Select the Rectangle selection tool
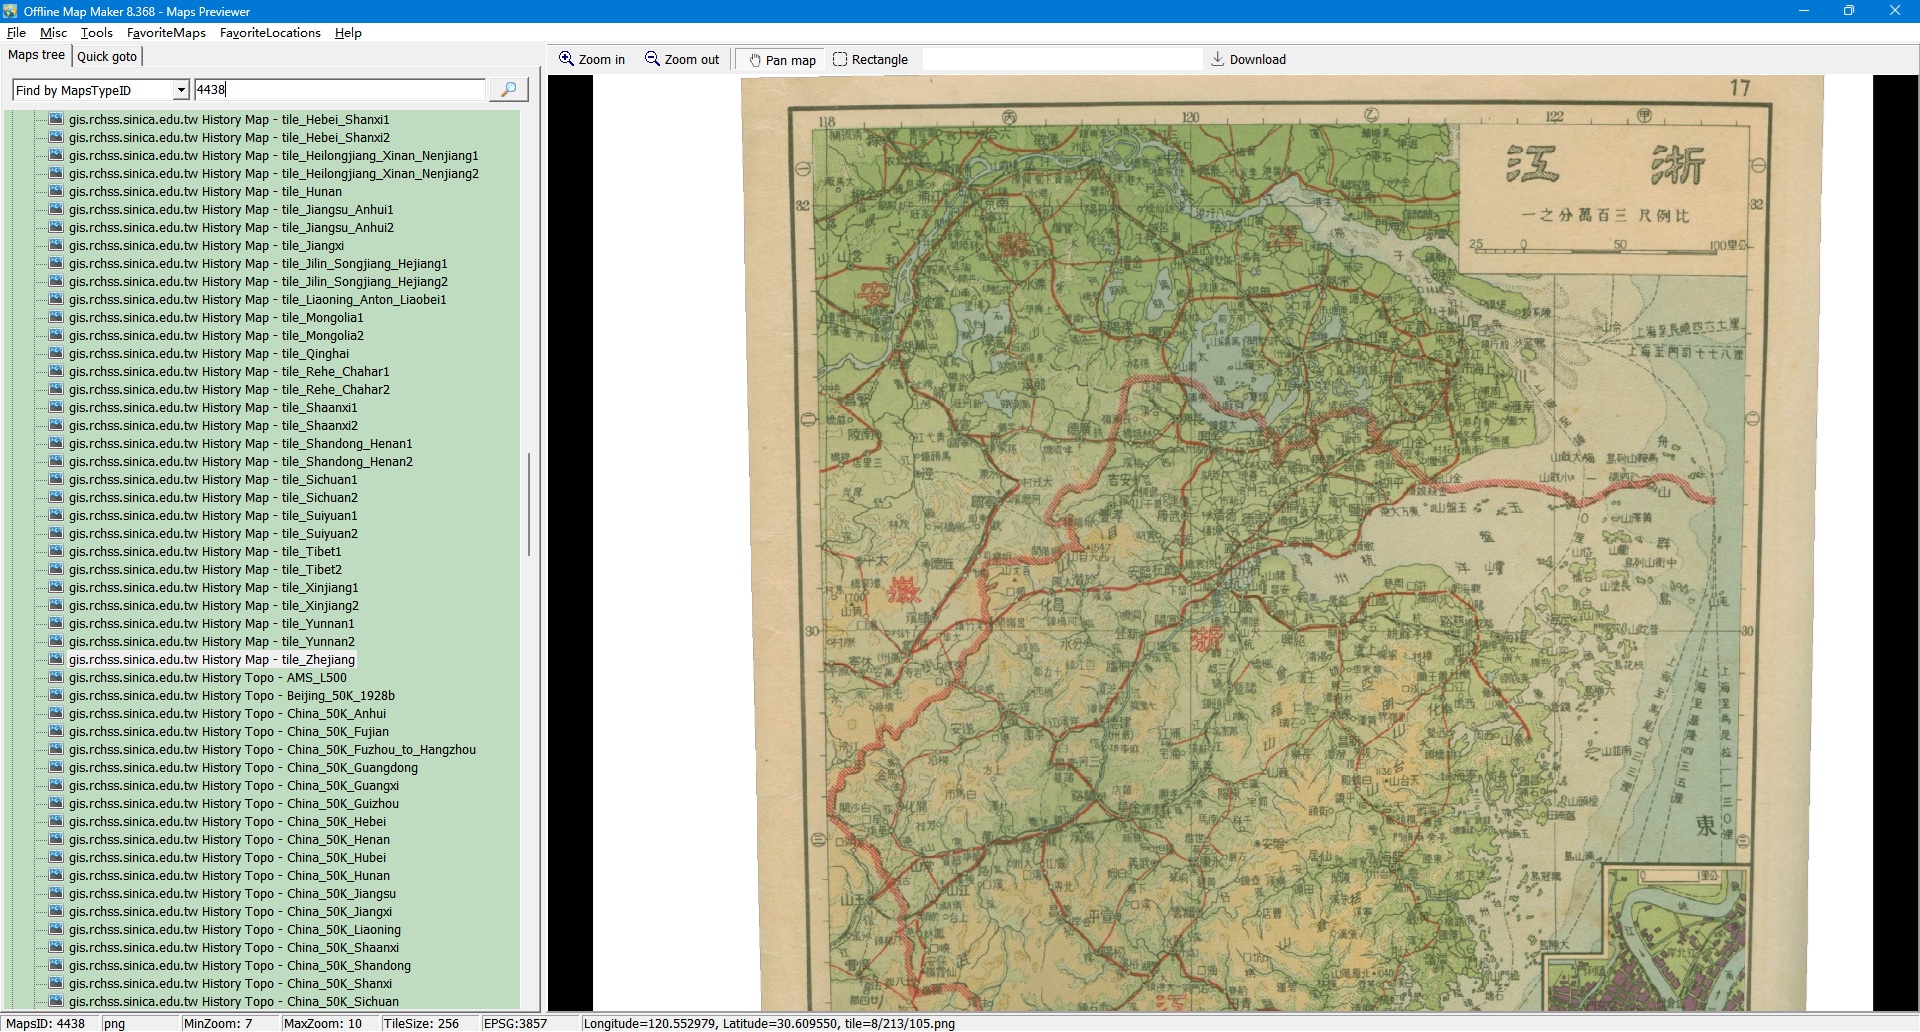Viewport: 1920px width, 1032px height. 870,60
